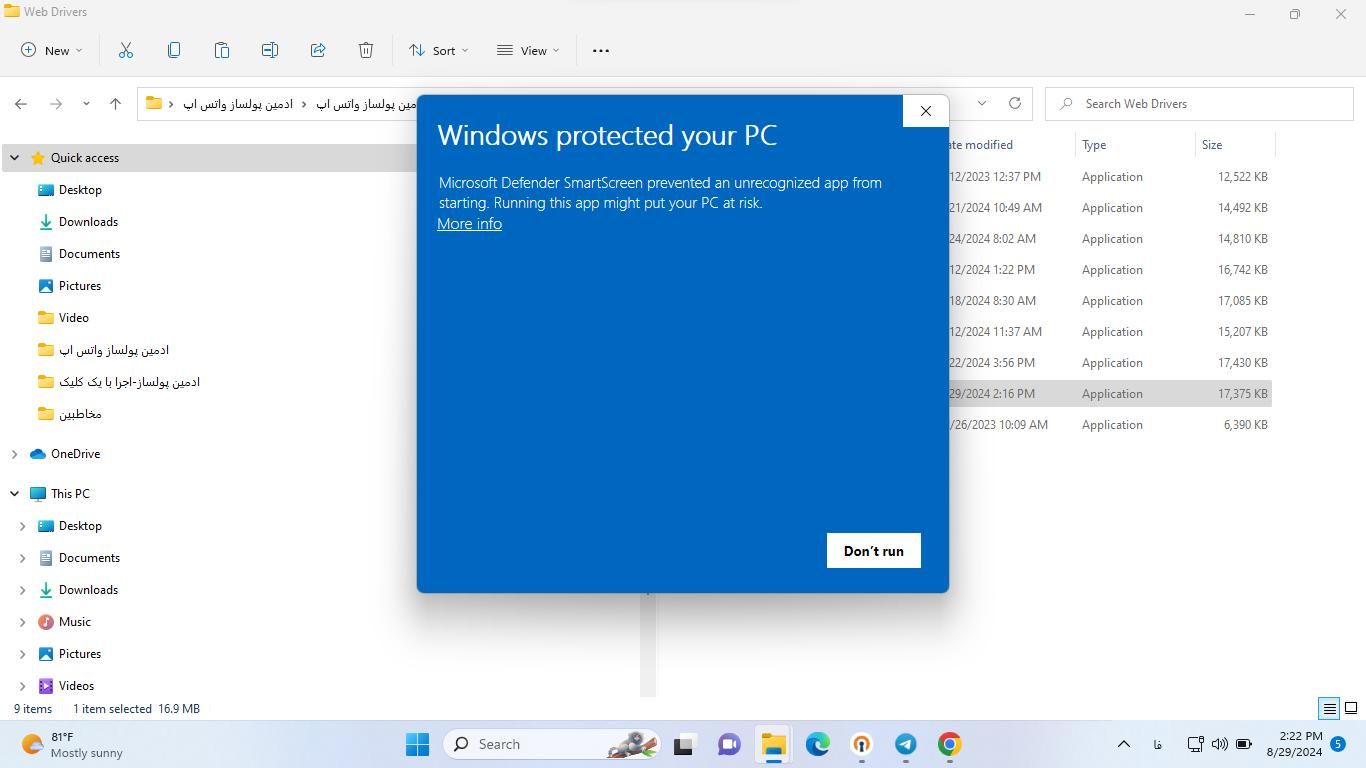This screenshot has height=768, width=1366.
Task: Open recent locations chevron
Action: (86, 103)
